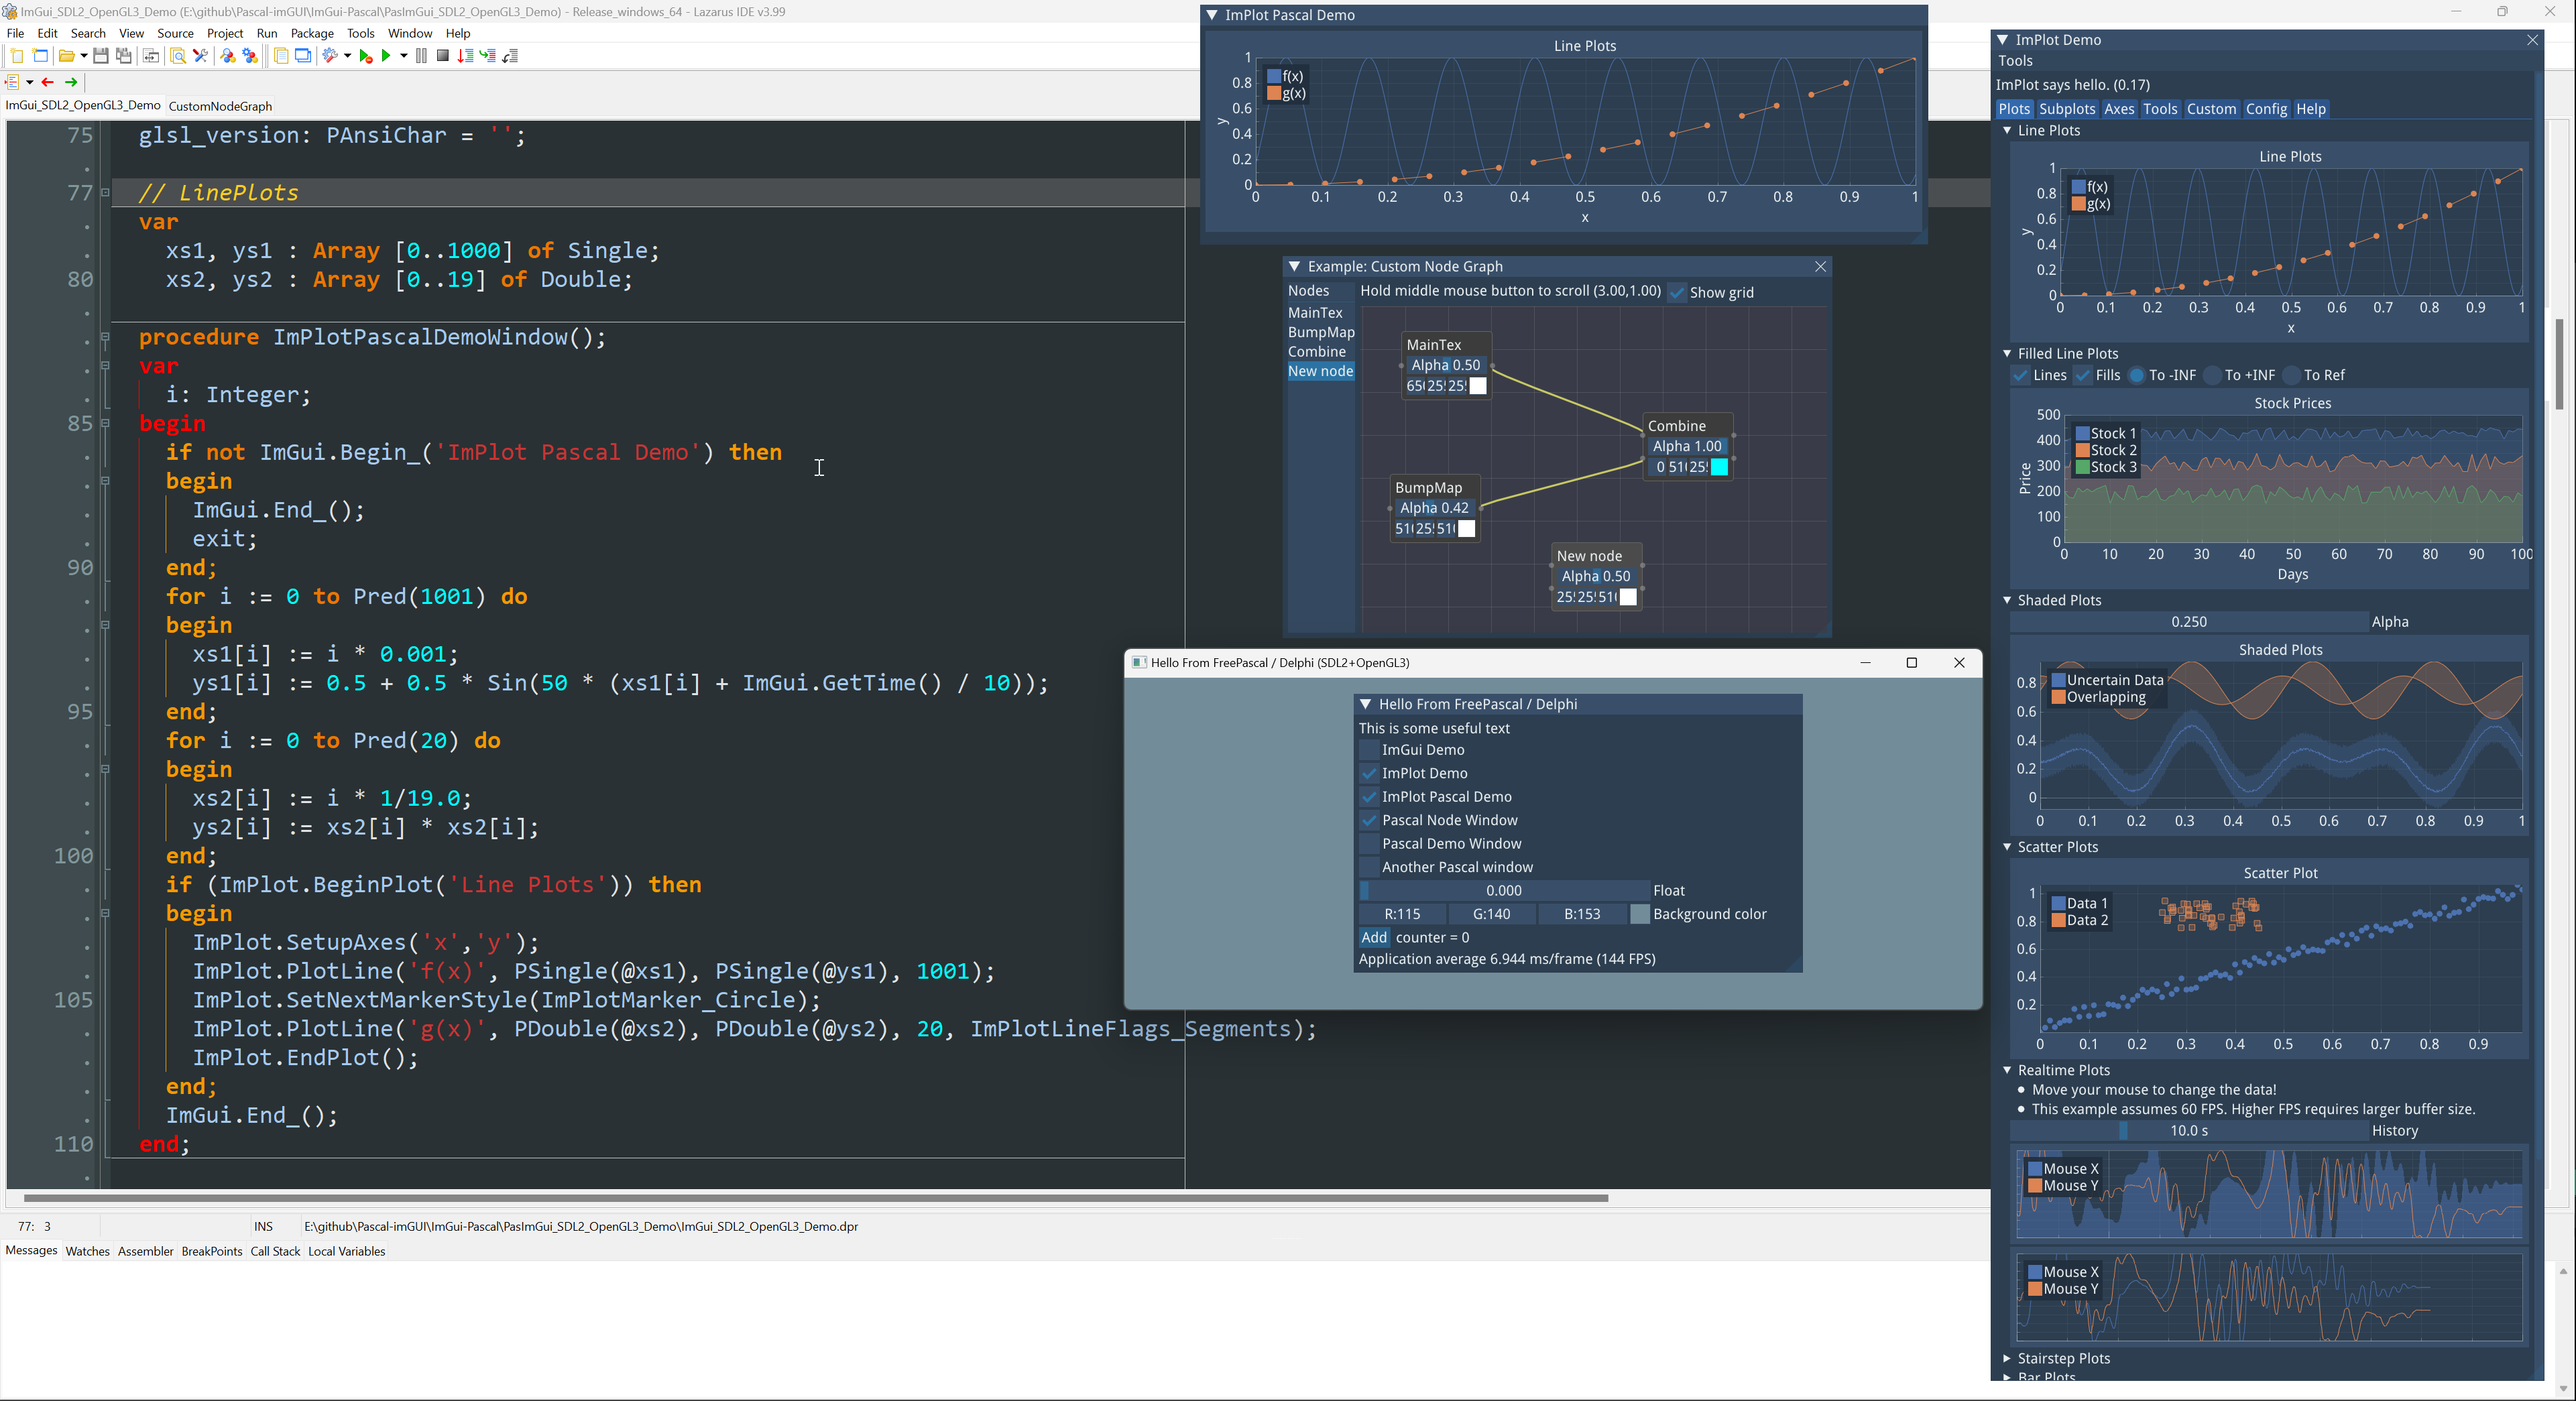
Task: Enable the ImGui Demo checkbox
Action: pyautogui.click(x=1369, y=750)
